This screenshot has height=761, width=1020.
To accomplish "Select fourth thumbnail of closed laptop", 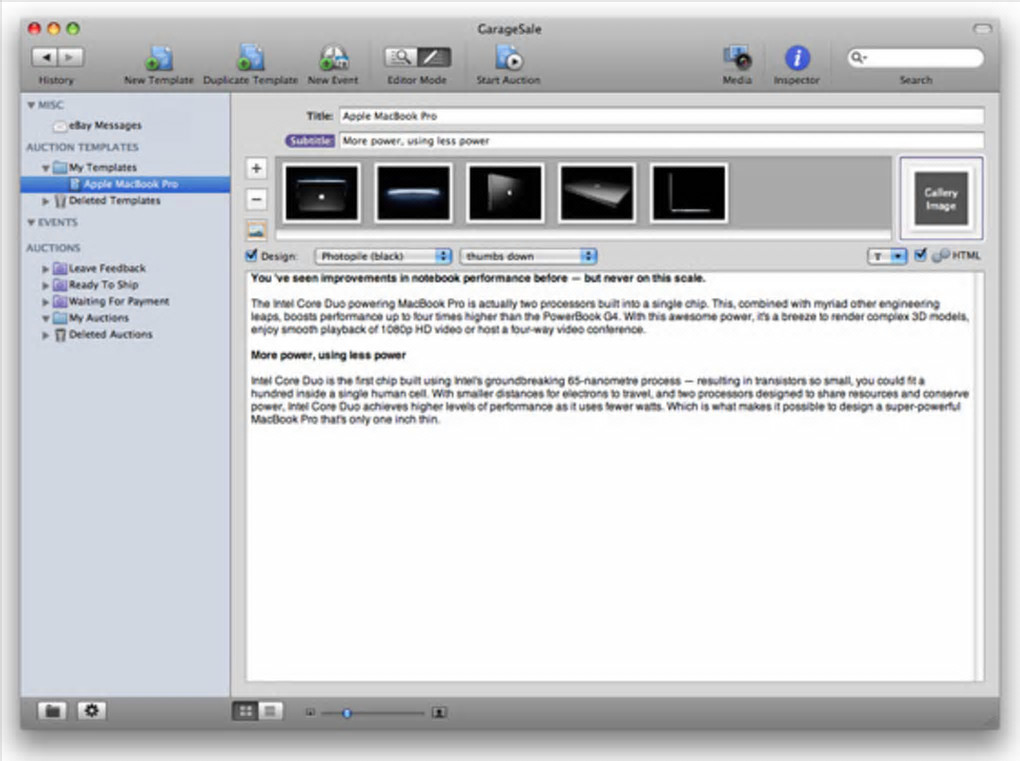I will tap(597, 193).
